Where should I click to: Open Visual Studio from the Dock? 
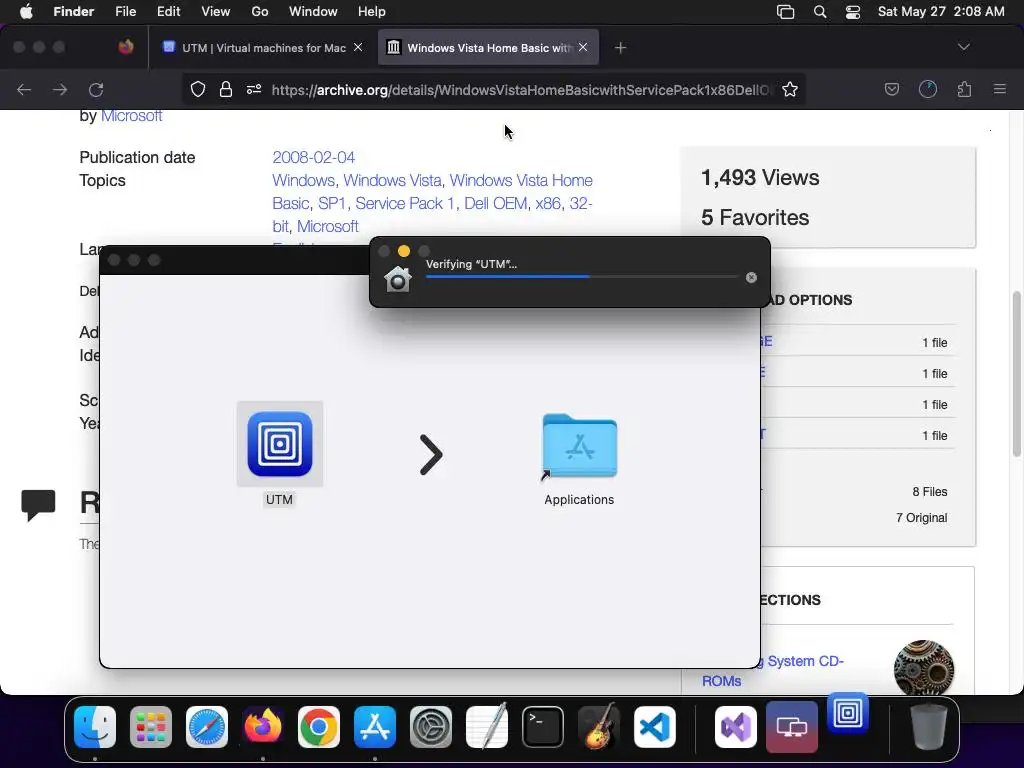tap(736, 727)
